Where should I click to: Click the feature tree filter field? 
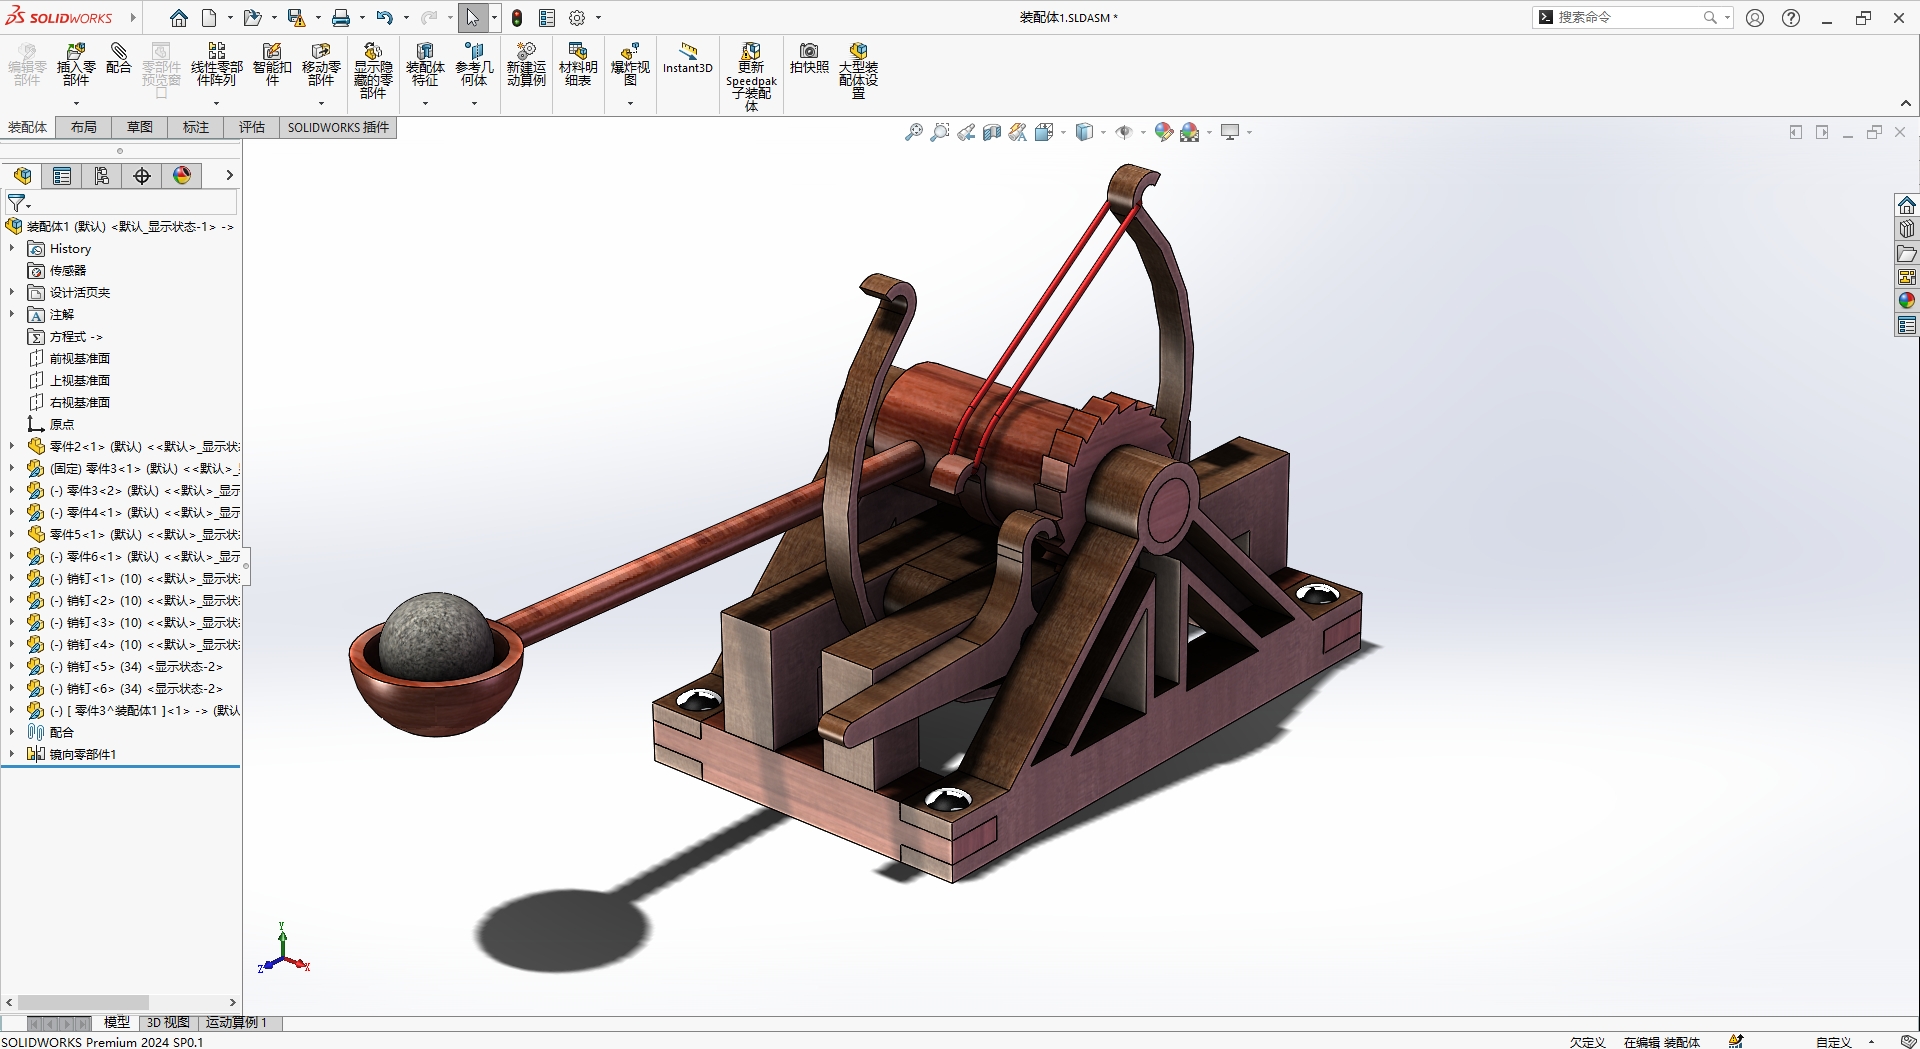point(121,203)
